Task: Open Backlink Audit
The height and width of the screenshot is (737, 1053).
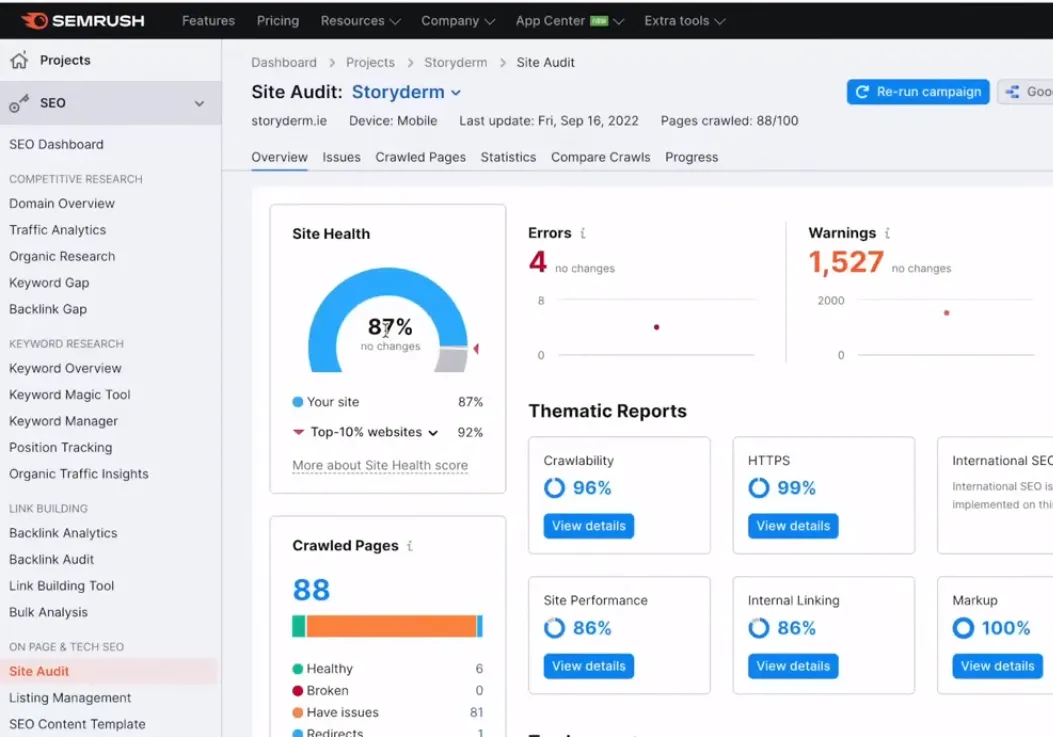Action: pos(52,560)
